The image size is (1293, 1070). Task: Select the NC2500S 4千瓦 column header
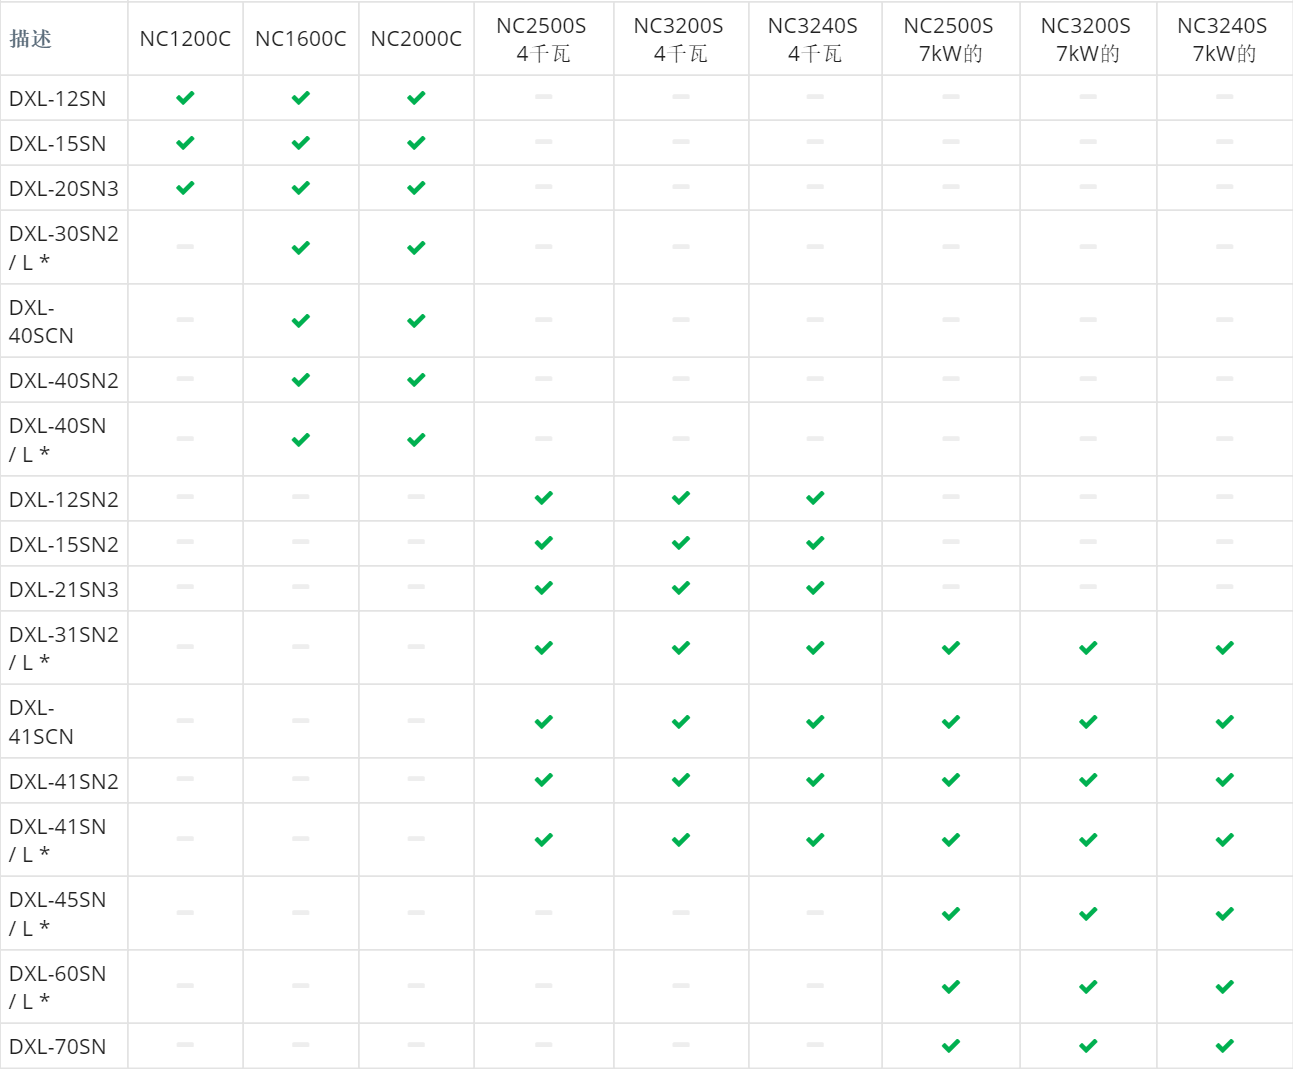(542, 40)
